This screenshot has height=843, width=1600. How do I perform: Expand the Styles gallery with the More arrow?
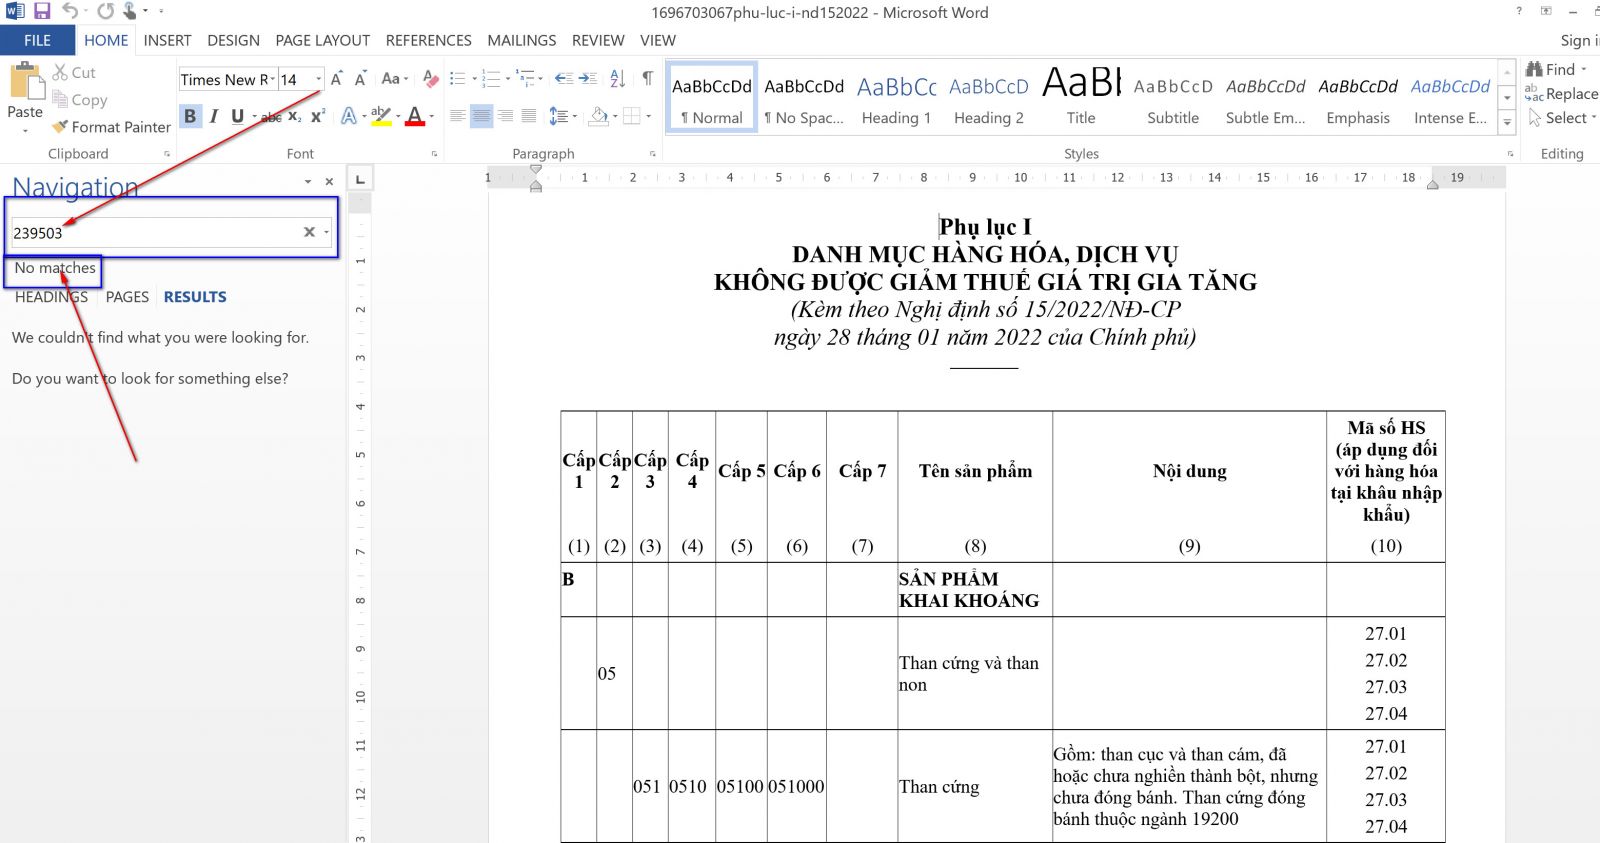1507,120
